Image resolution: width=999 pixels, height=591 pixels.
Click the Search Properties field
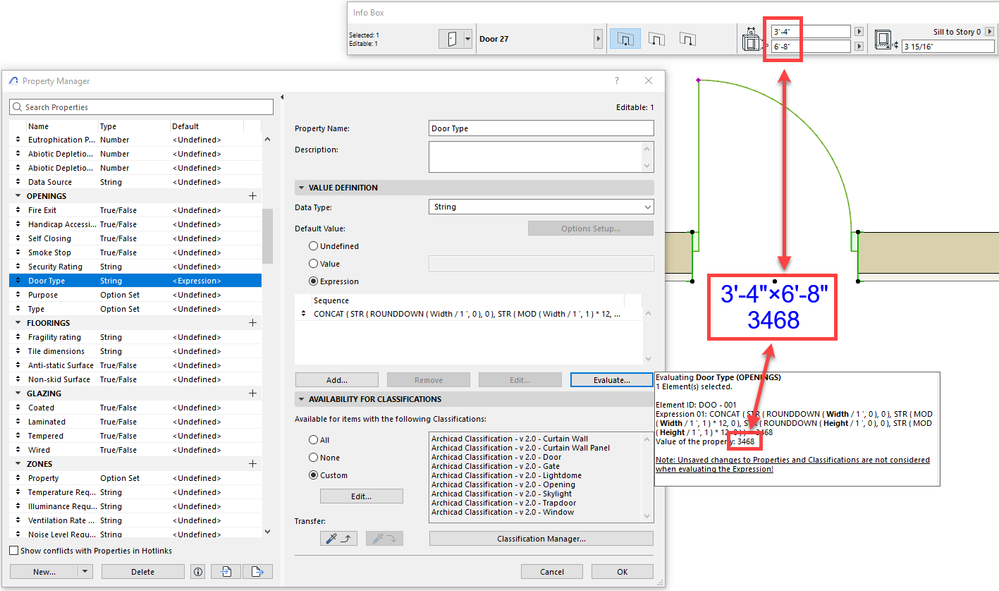[141, 107]
